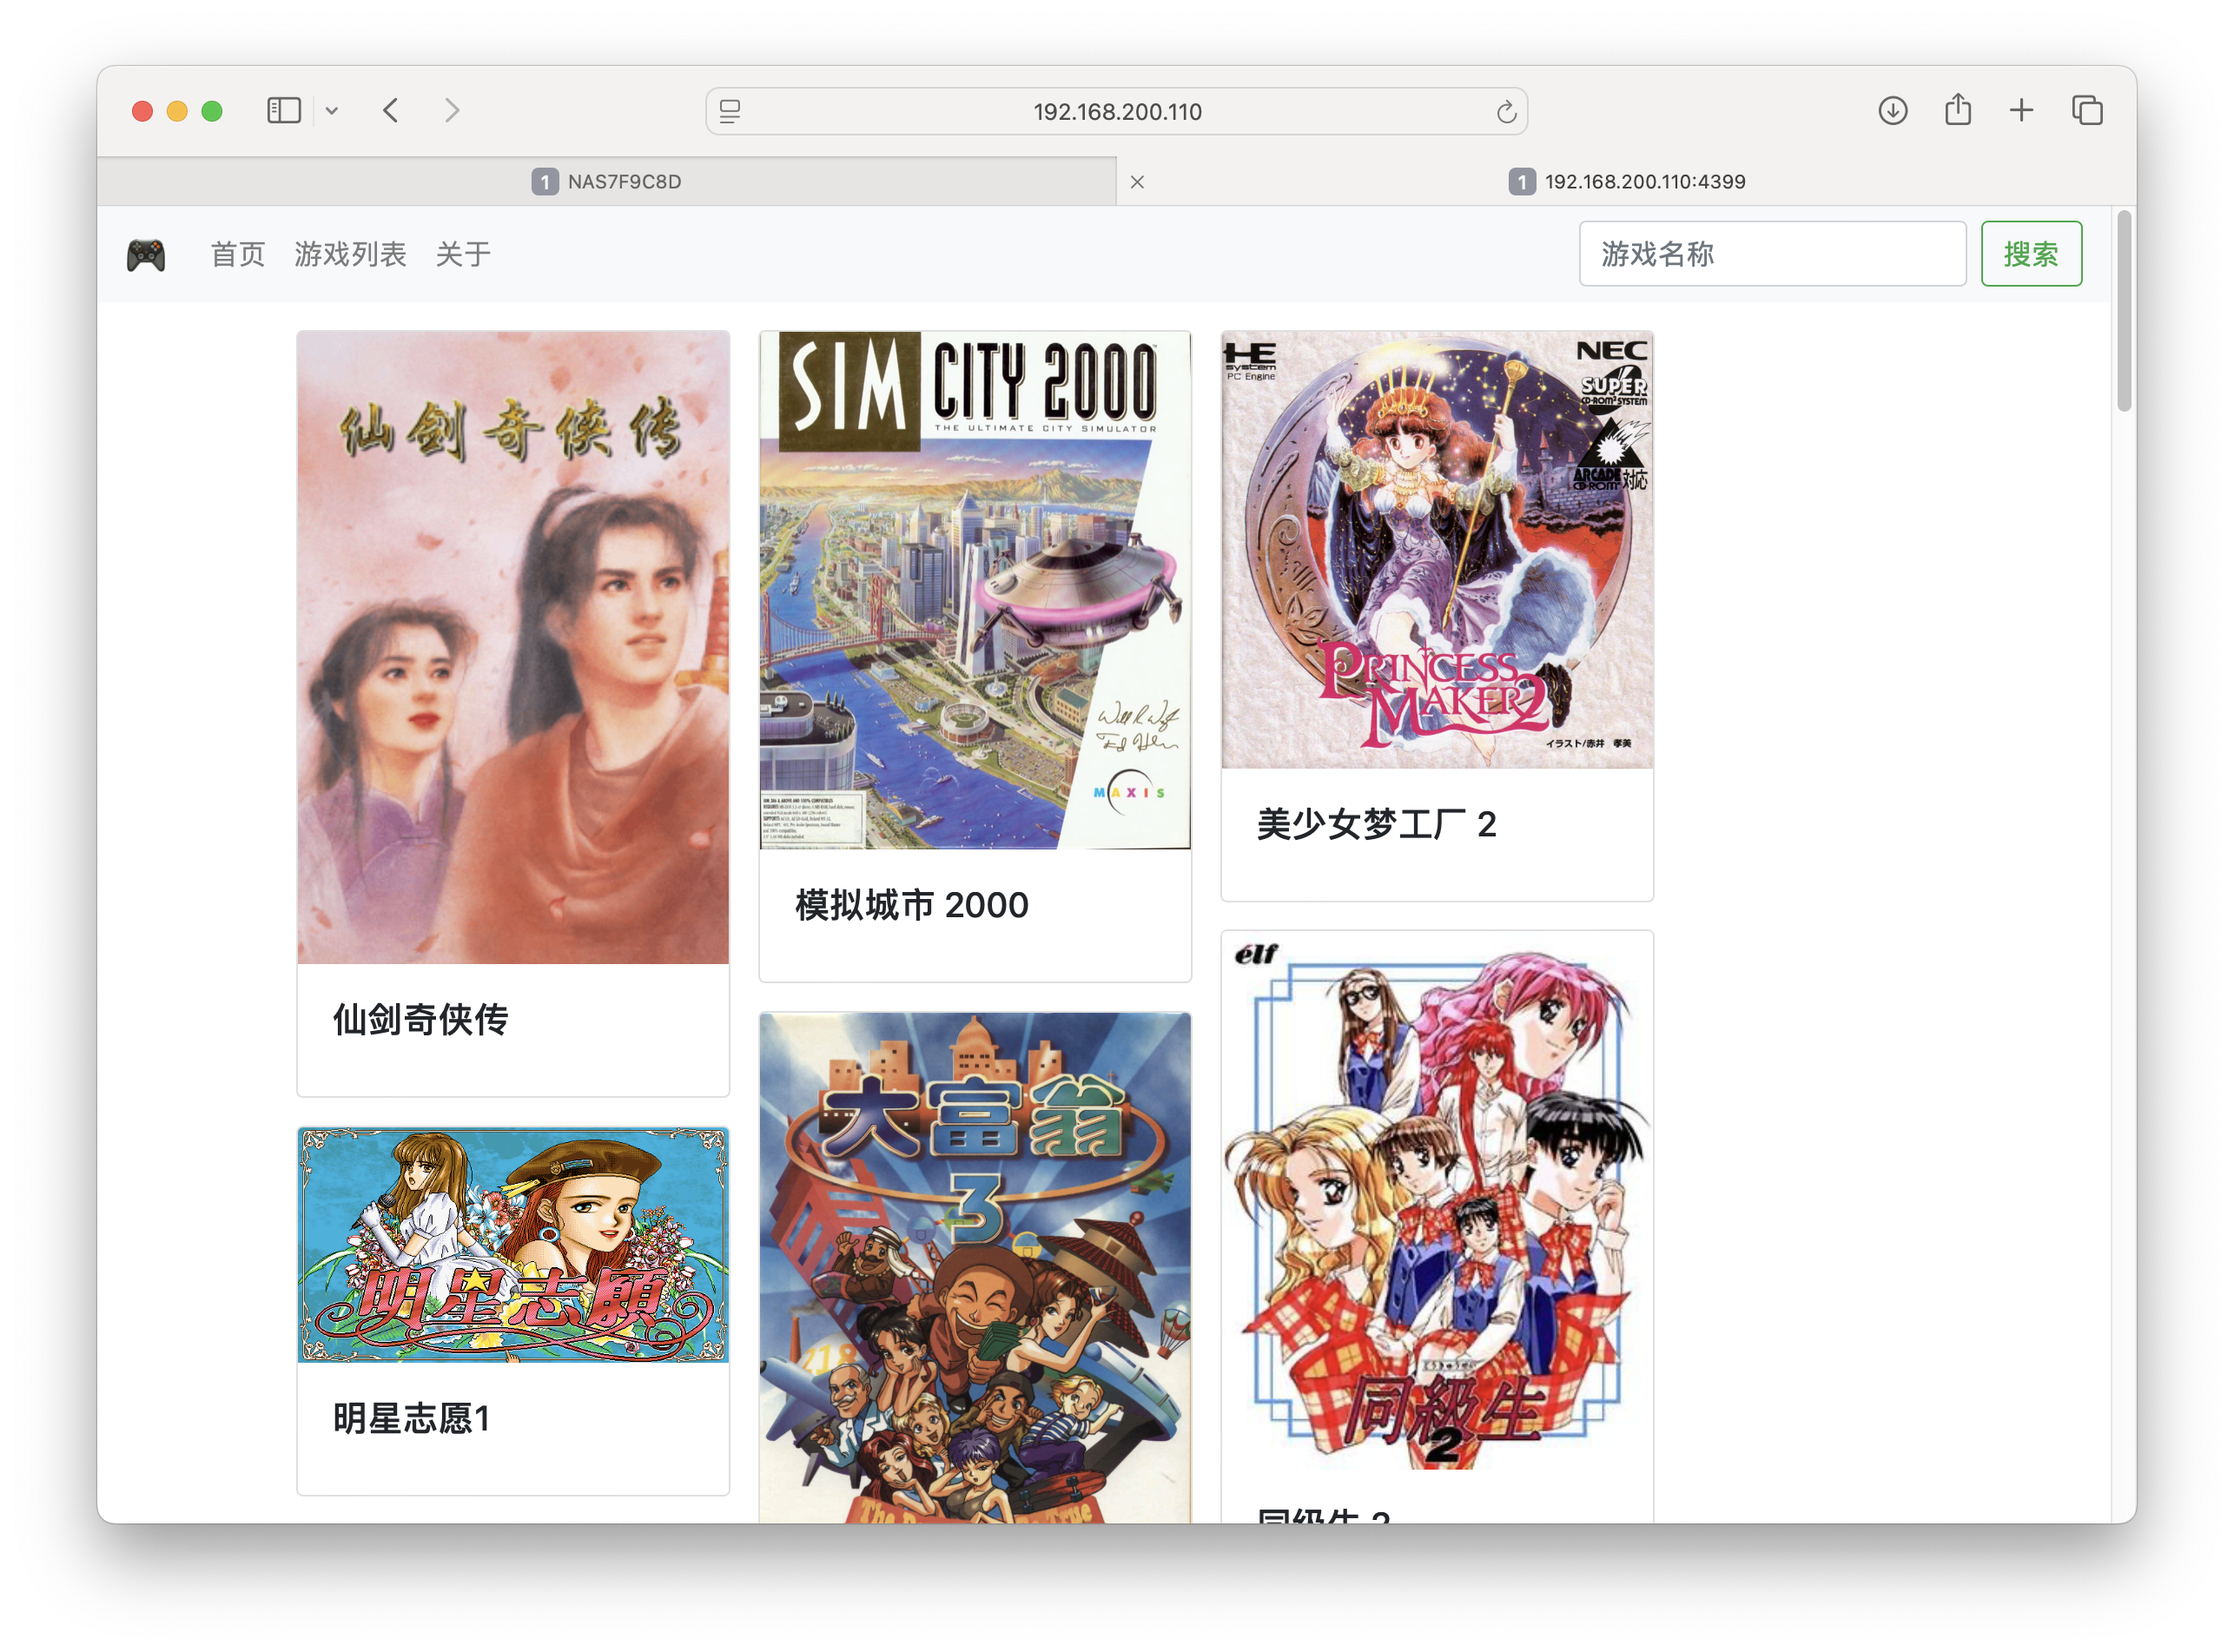
Task: Open the Princess Maker 2 cover image
Action: click(x=1437, y=550)
